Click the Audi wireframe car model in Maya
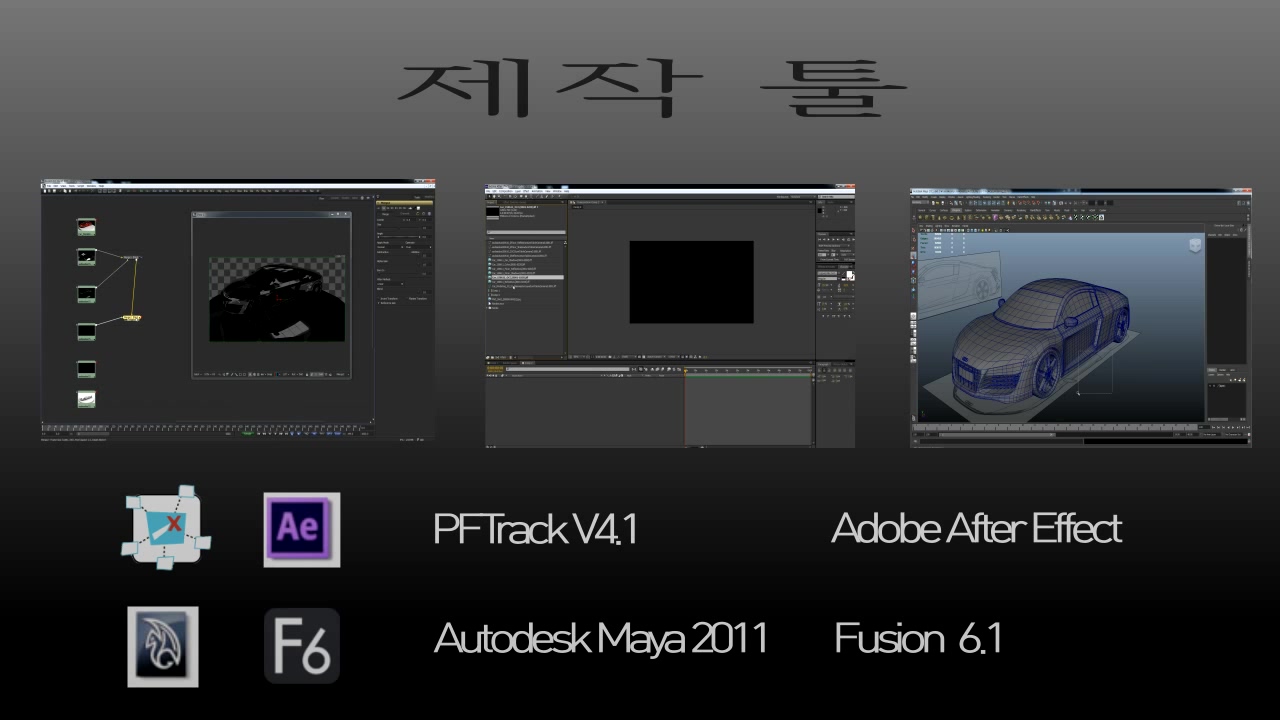 tap(1040, 338)
